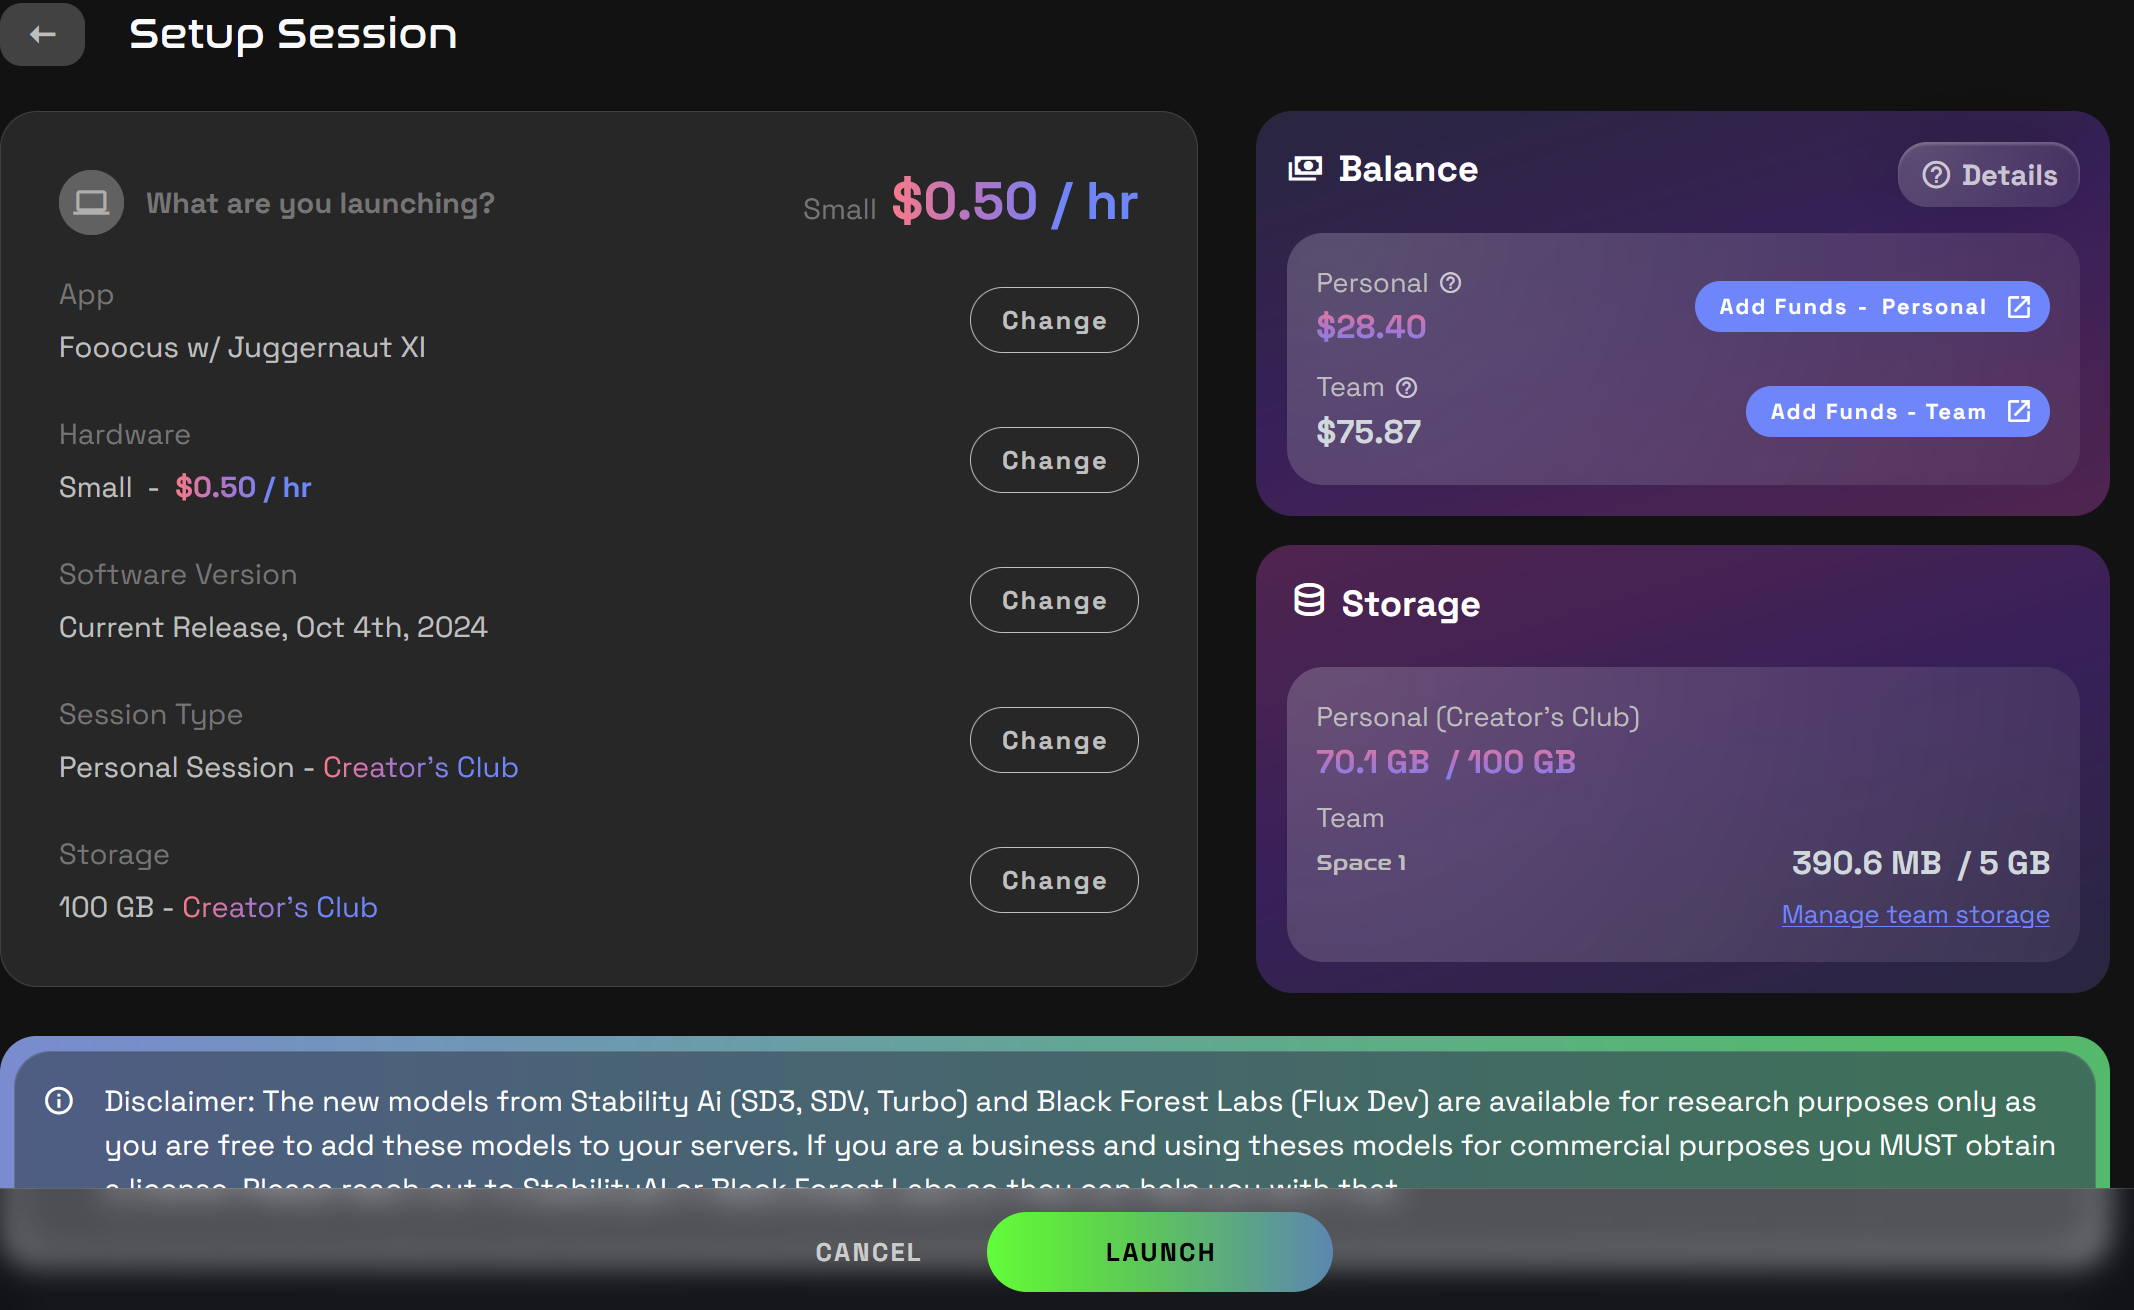Click the back arrow icon

(x=42, y=34)
